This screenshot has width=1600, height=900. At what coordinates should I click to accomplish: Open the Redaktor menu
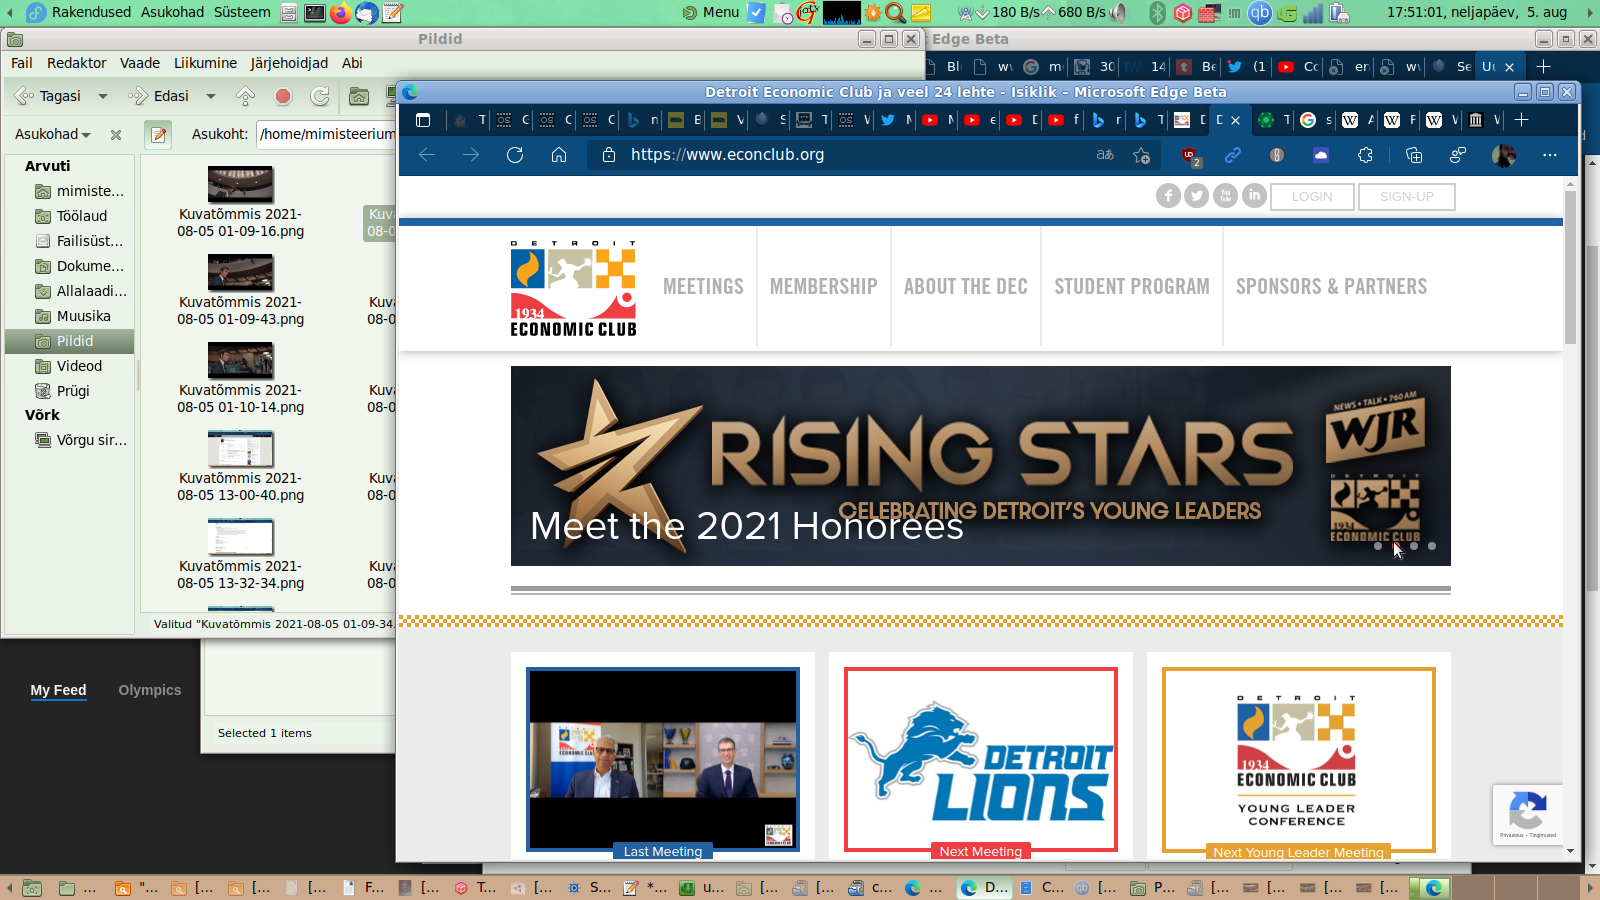click(x=76, y=63)
